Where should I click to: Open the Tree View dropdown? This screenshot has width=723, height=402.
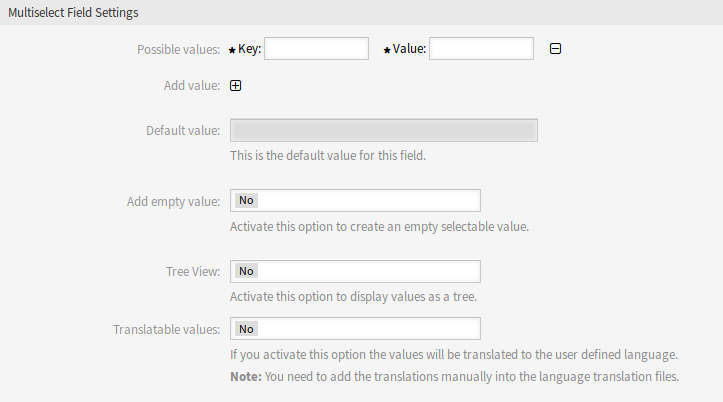pyautogui.click(x=355, y=272)
